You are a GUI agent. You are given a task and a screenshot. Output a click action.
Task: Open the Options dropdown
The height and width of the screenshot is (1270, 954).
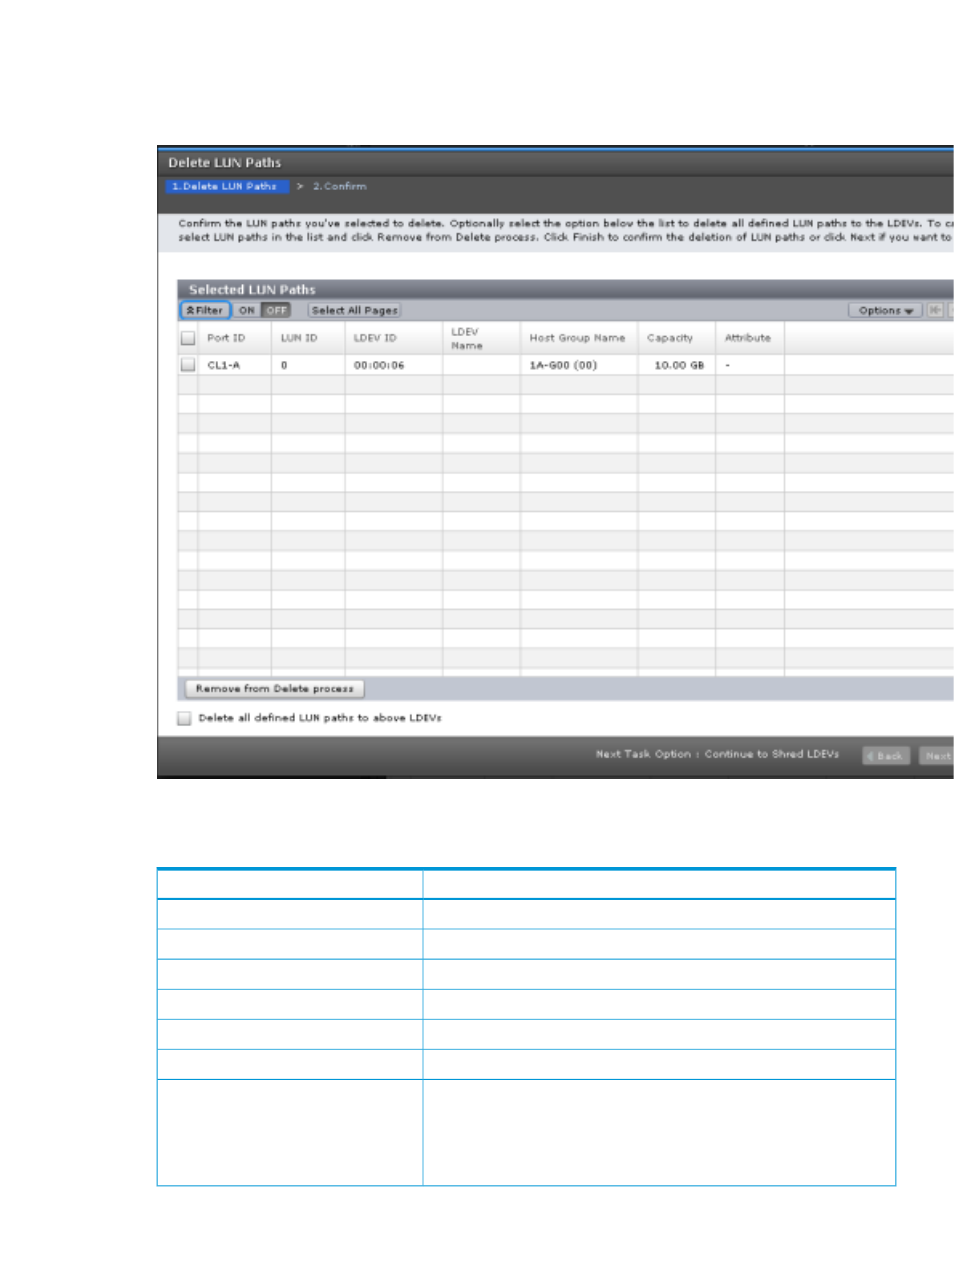click(885, 311)
